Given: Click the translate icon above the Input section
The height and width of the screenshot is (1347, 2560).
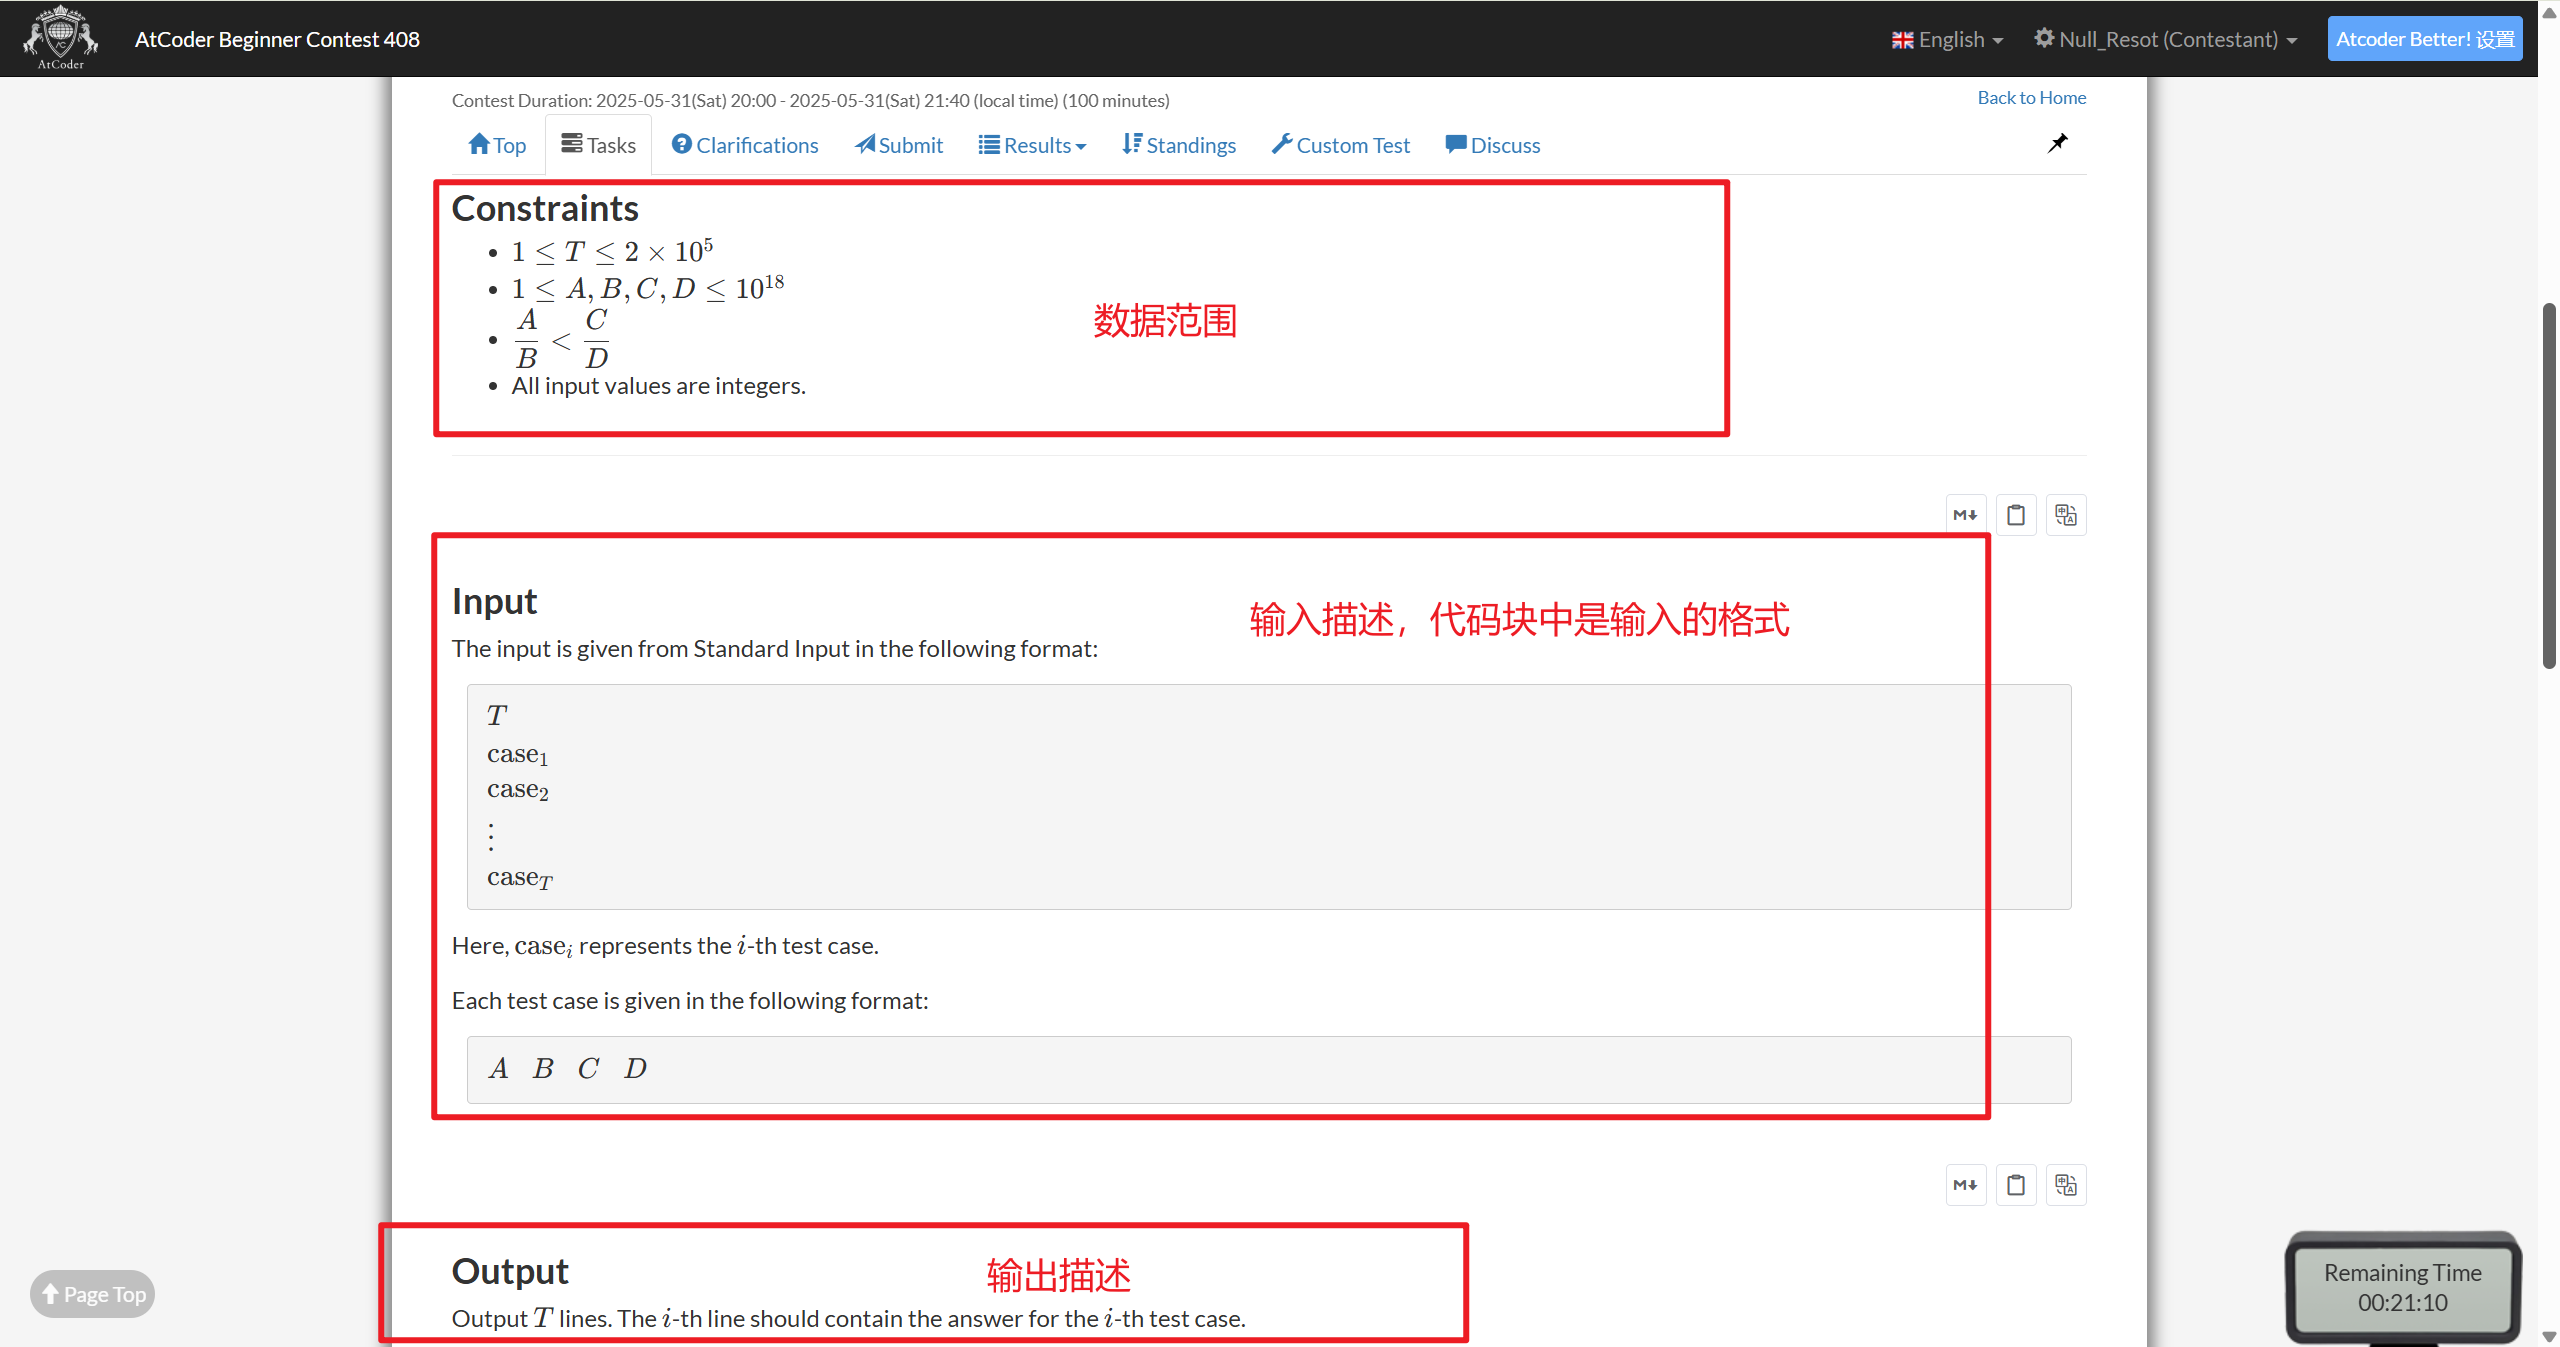Looking at the screenshot, I should (x=2066, y=514).
